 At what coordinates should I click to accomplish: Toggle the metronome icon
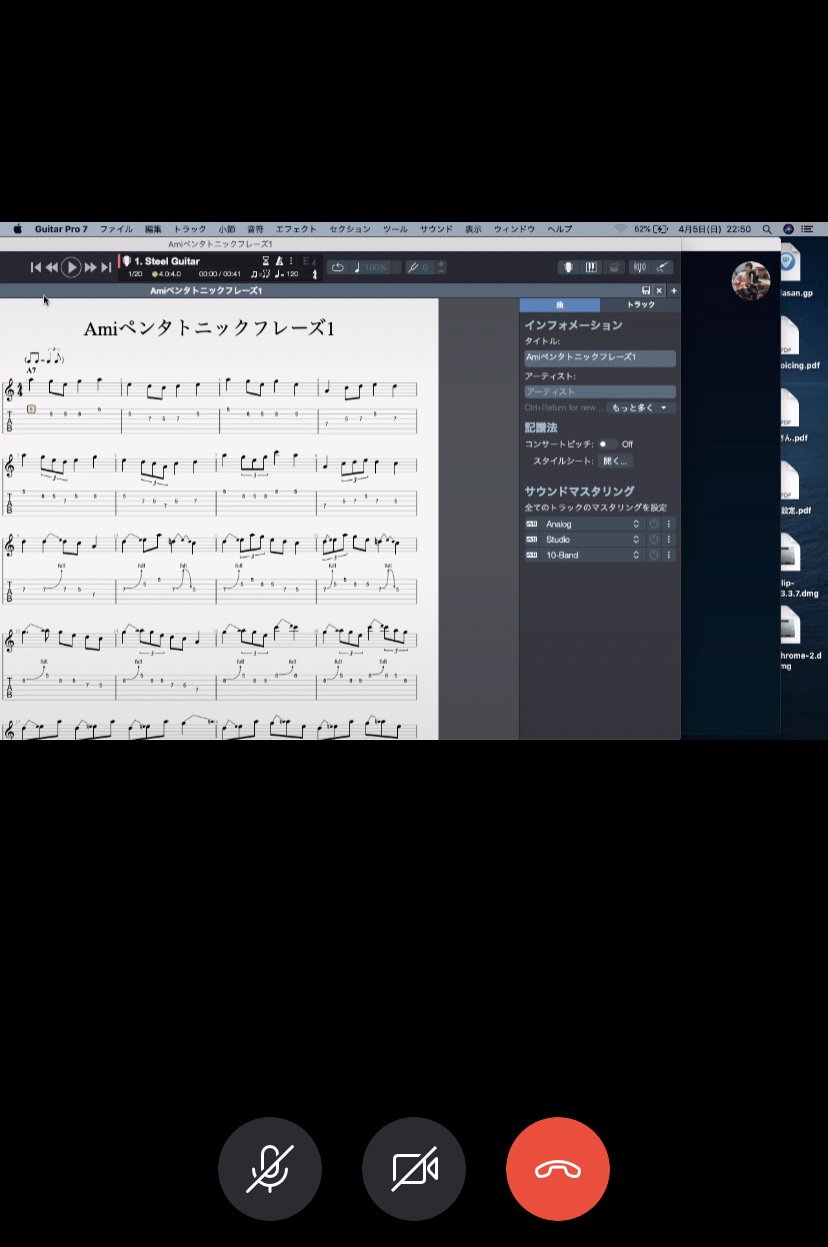[279, 261]
